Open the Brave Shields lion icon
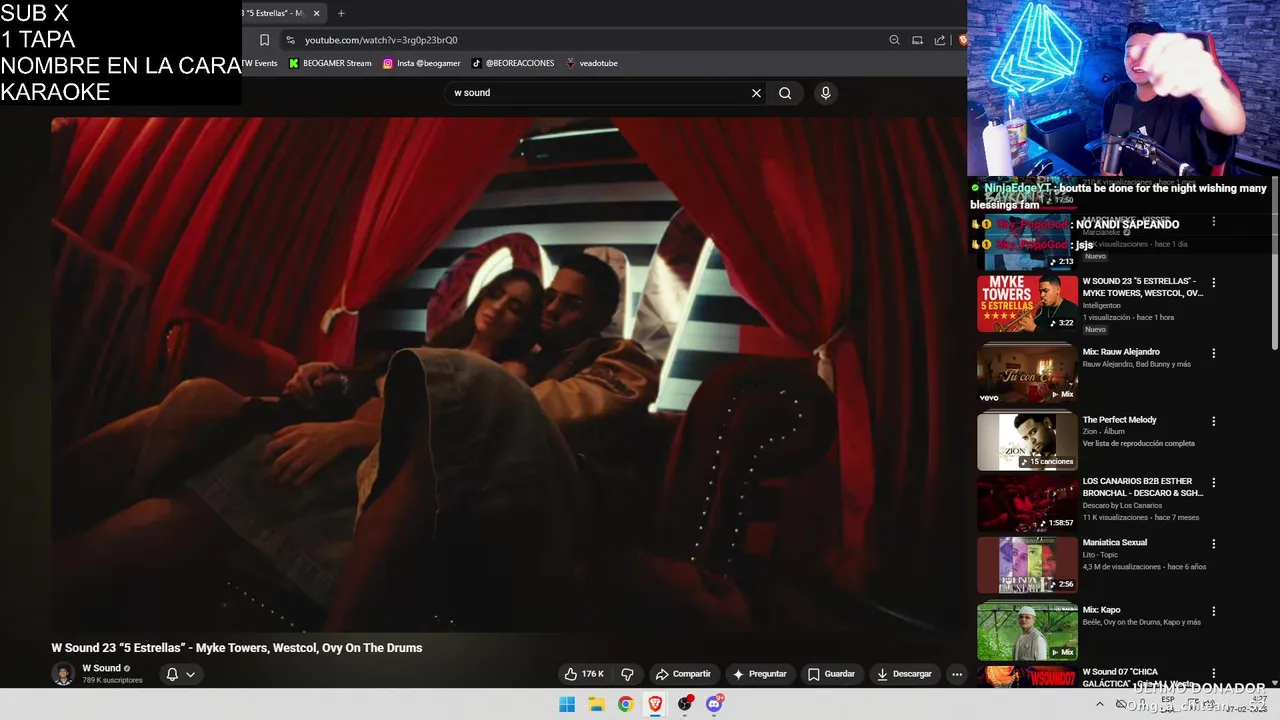The image size is (1280, 720). [962, 40]
